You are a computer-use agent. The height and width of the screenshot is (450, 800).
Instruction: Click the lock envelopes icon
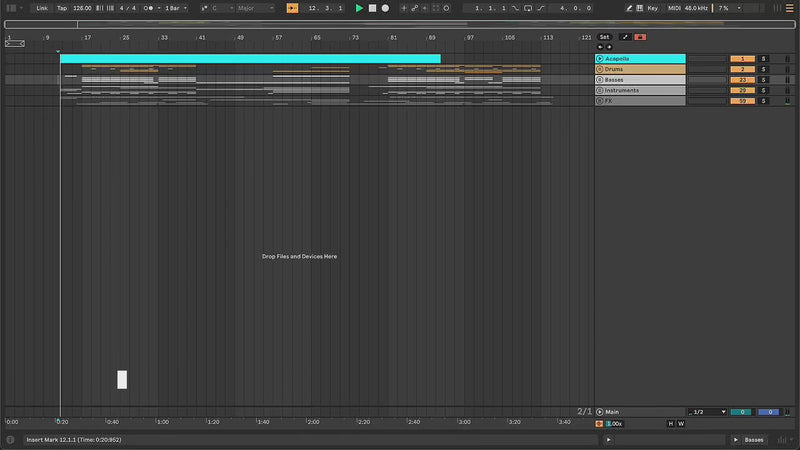(x=640, y=37)
